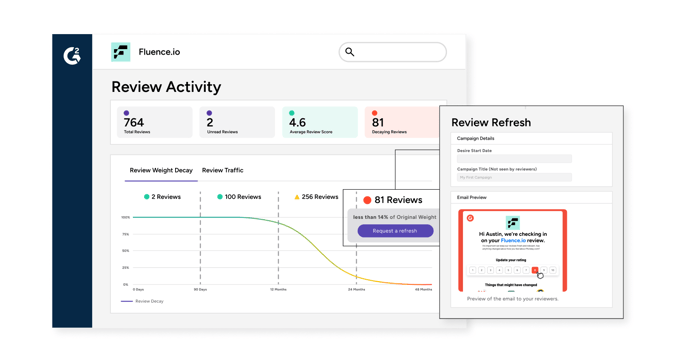
Task: Click the Review Decay legend entry
Action: pos(142,301)
